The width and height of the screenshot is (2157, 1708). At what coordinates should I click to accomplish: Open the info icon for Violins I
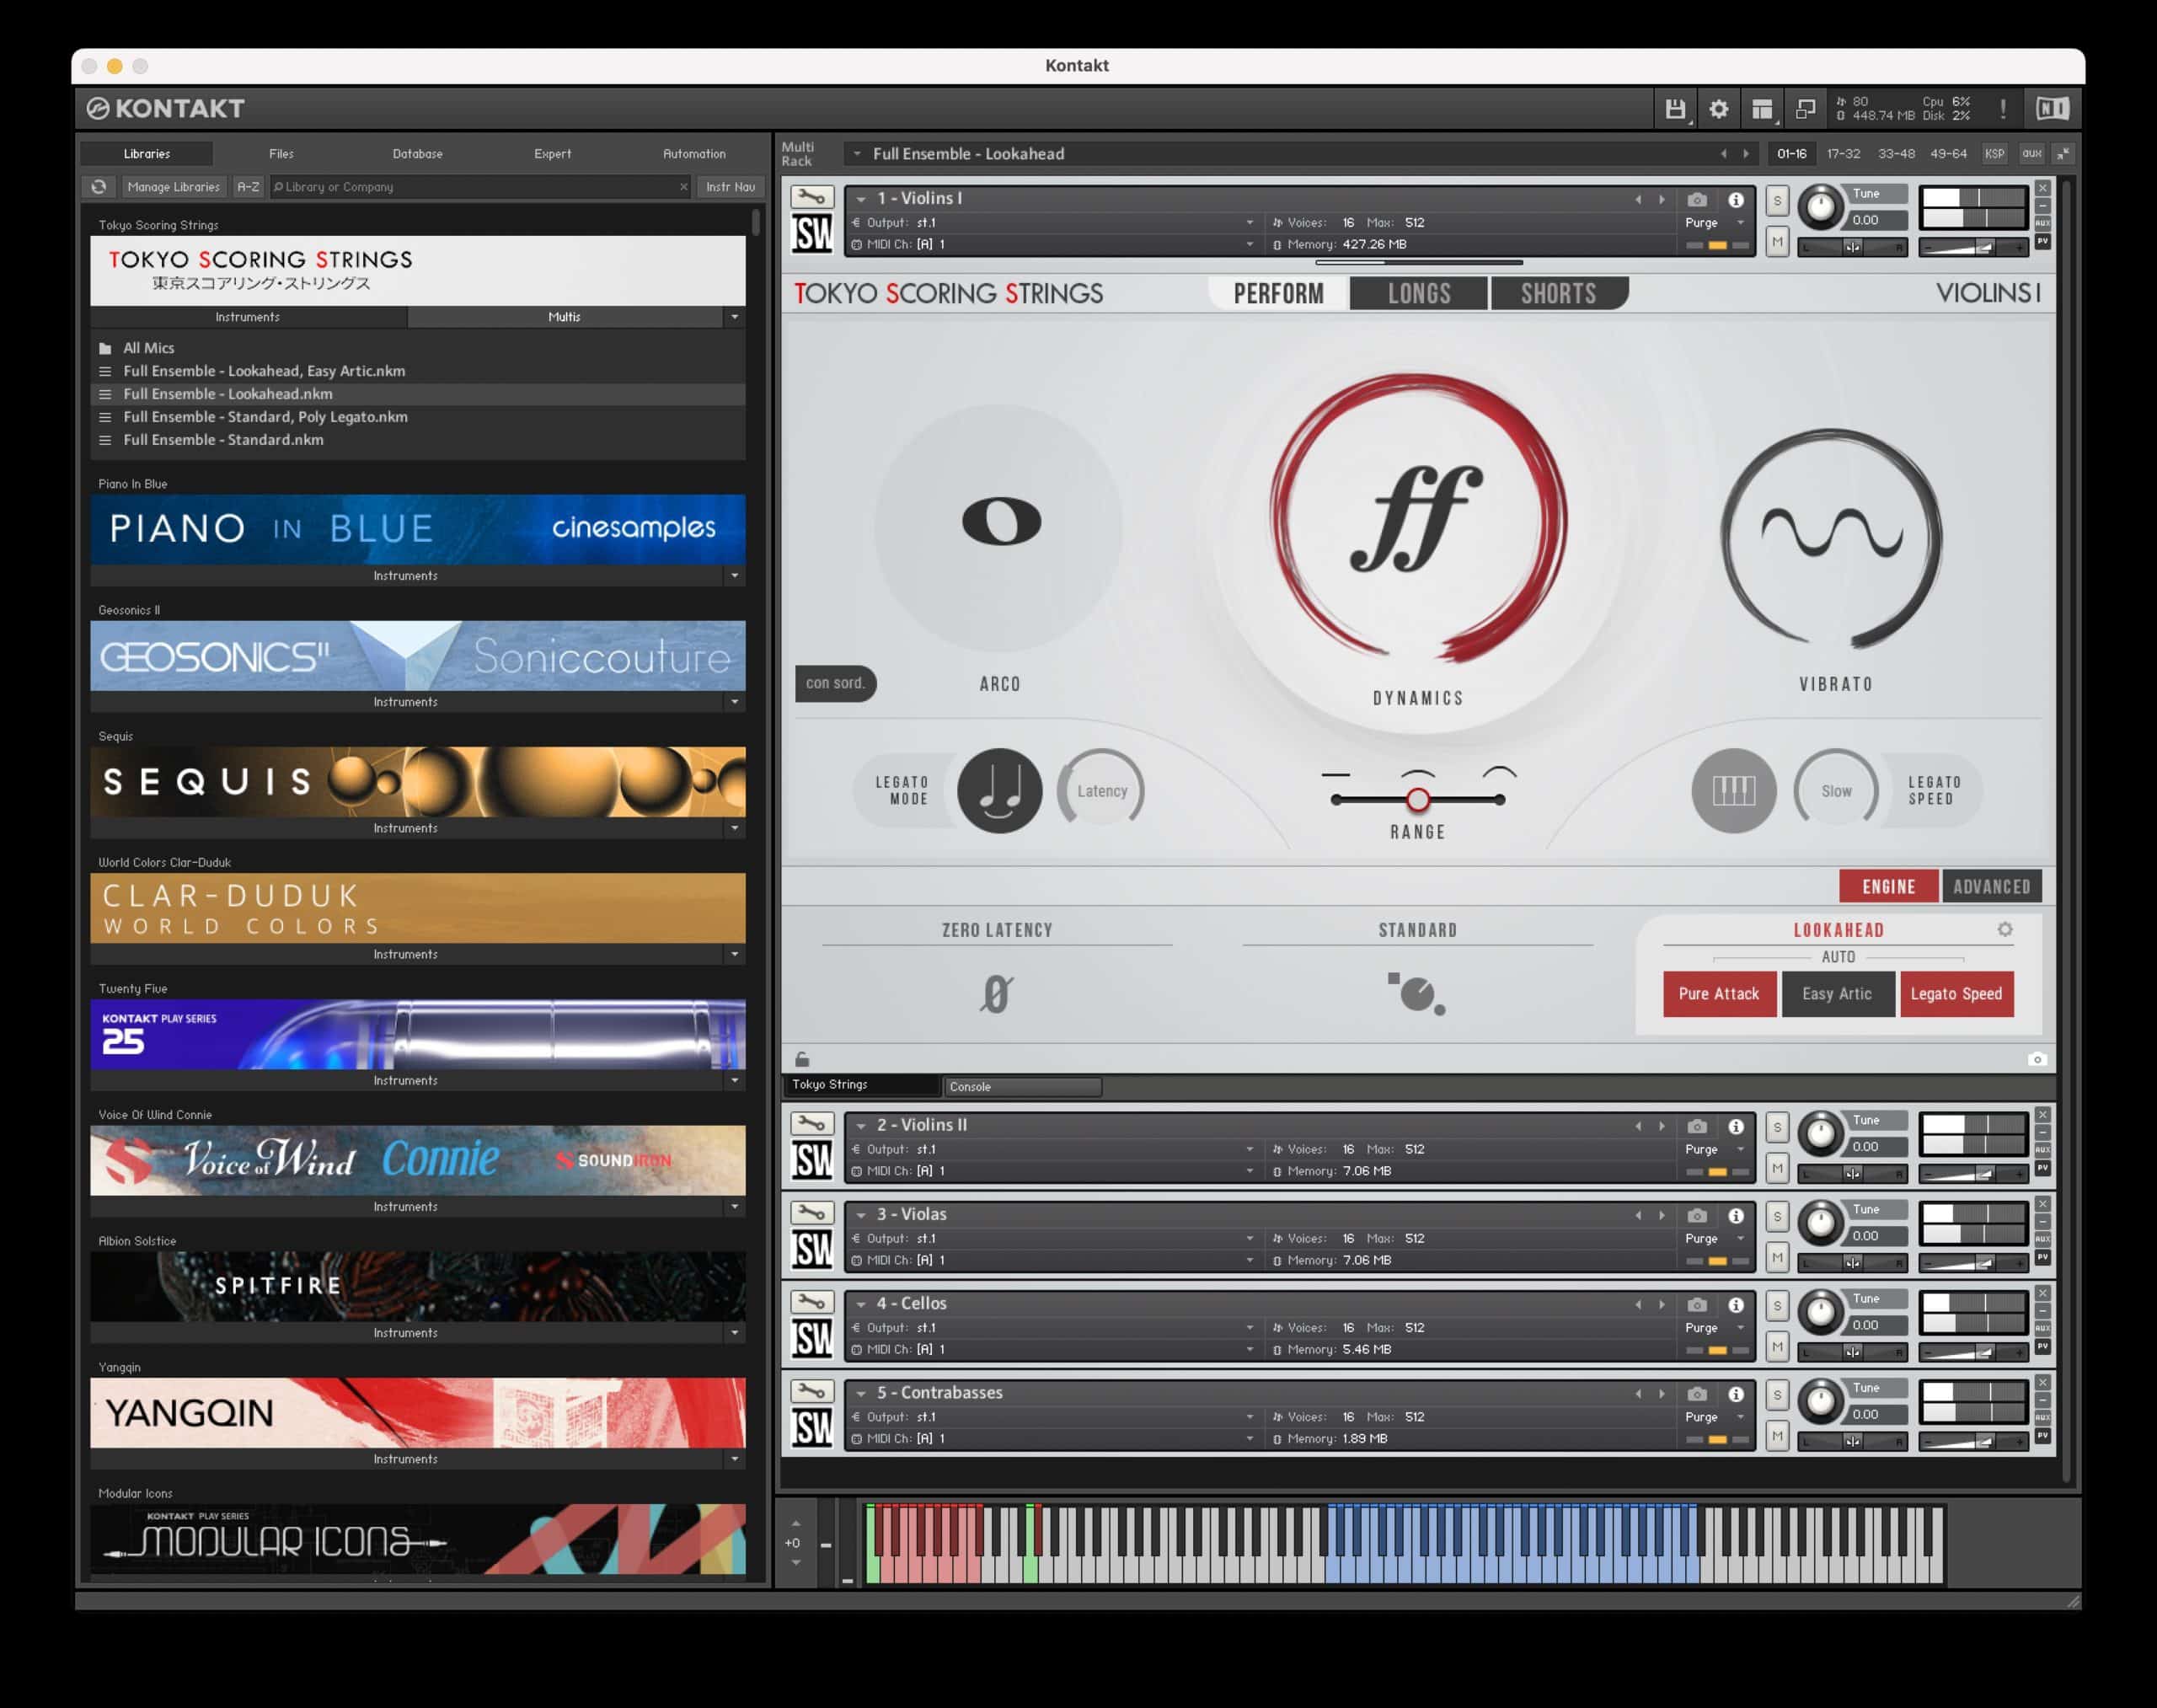coord(1736,199)
